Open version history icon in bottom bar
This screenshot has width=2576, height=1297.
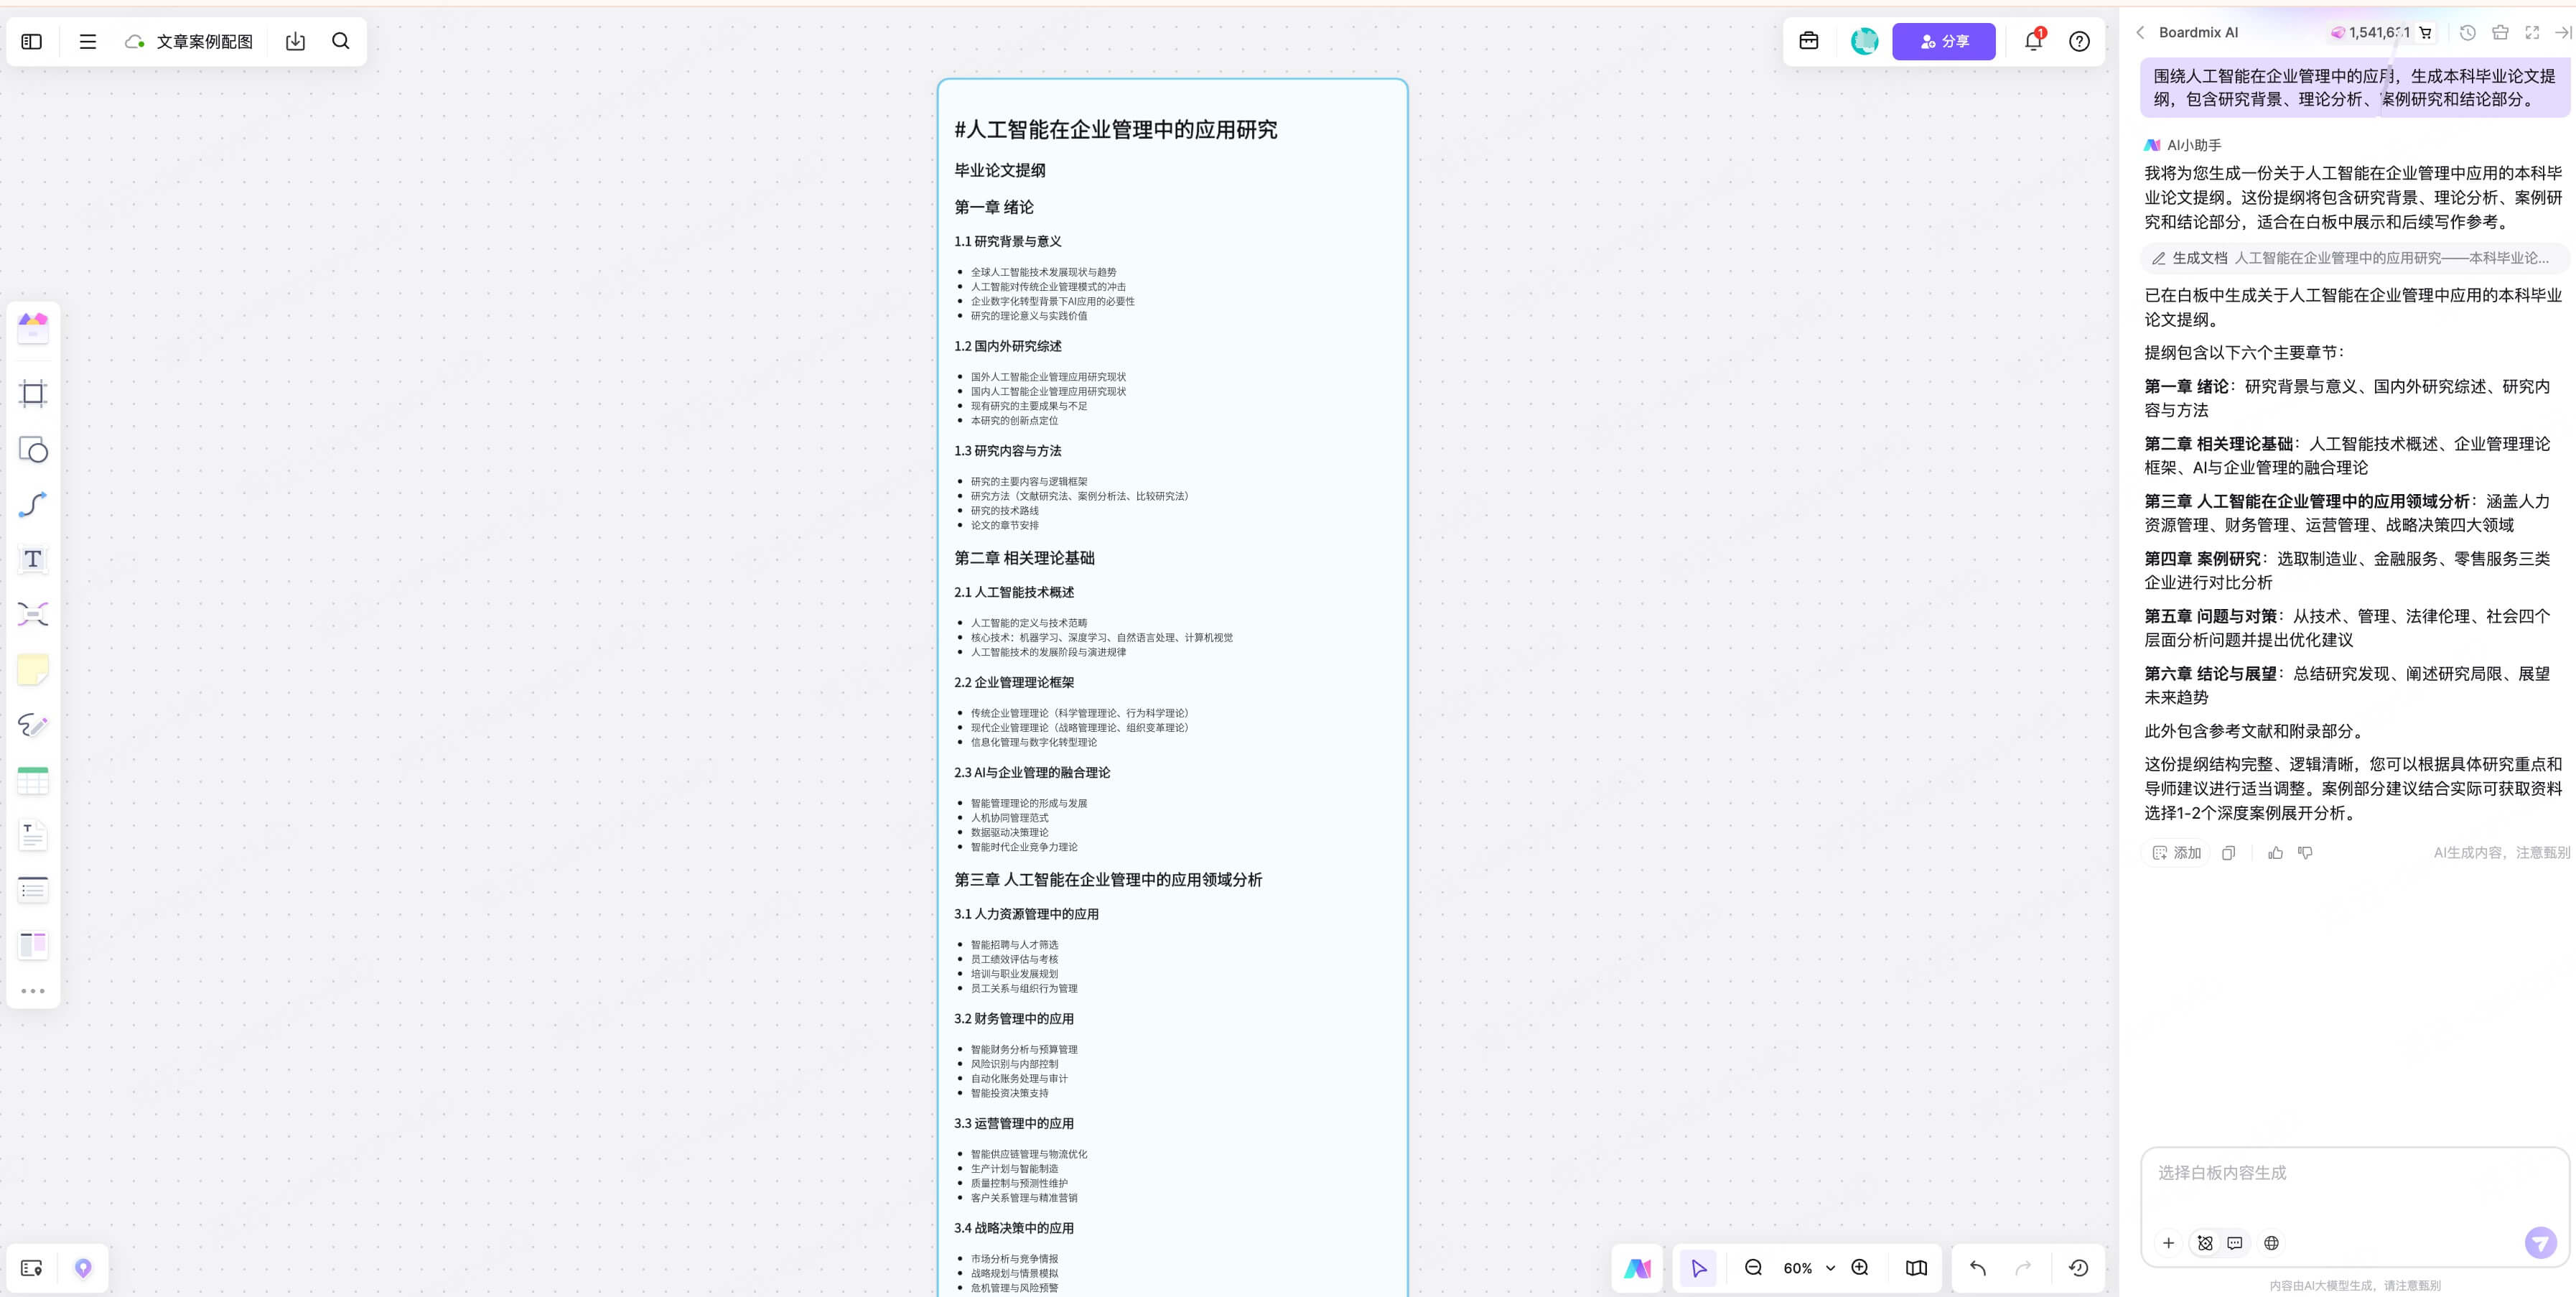click(x=2078, y=1268)
